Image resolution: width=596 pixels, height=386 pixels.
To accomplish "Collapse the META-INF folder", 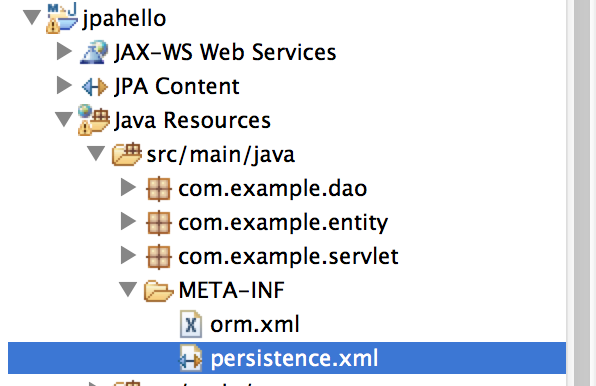I will click(128, 290).
